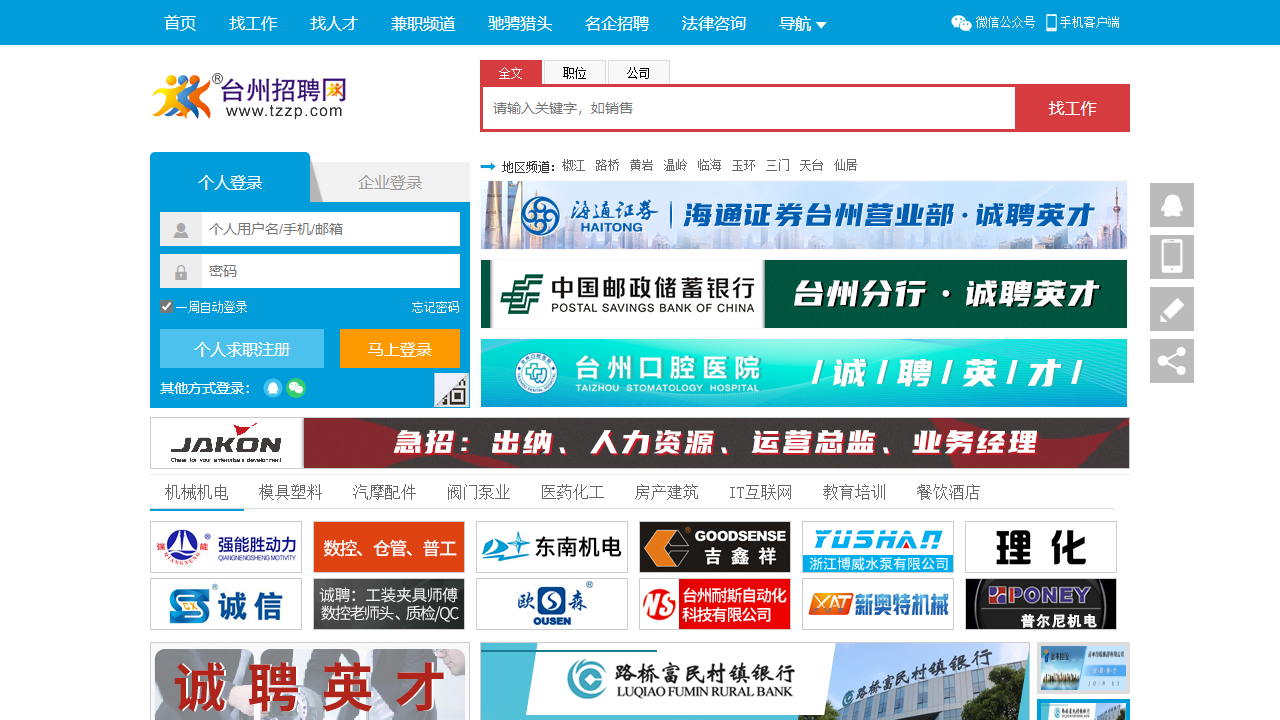Screen dimensions: 1280x720
Task: Switch to 企业登录 tab
Action: coord(390,182)
